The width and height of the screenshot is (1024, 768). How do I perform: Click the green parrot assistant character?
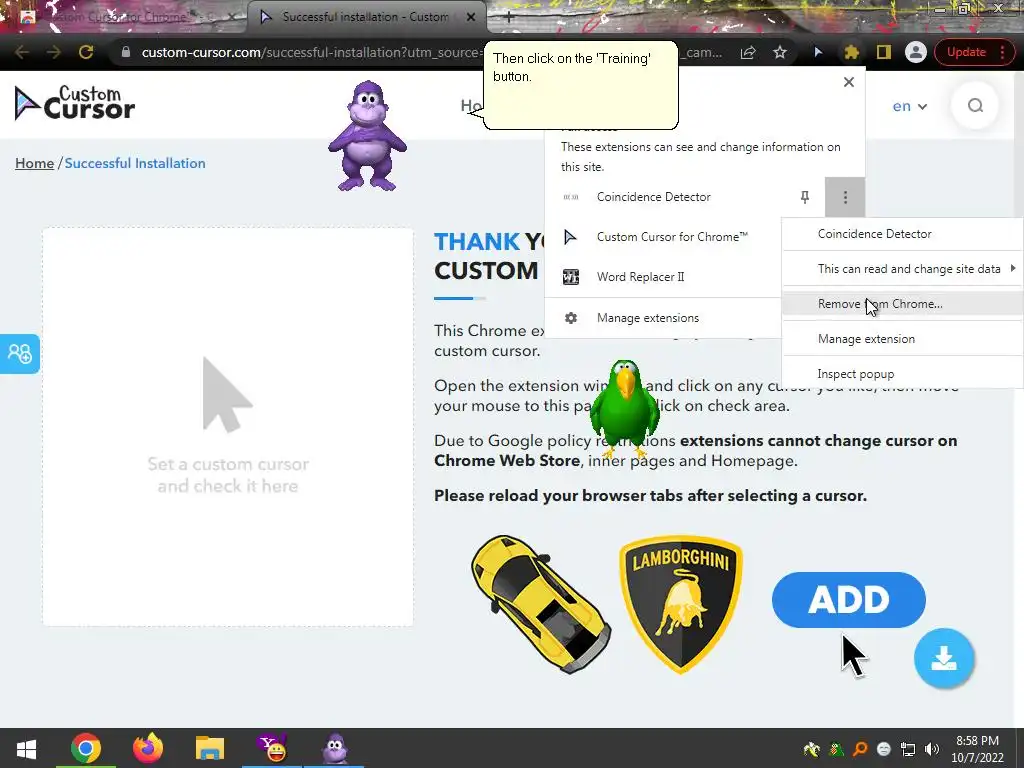click(624, 407)
